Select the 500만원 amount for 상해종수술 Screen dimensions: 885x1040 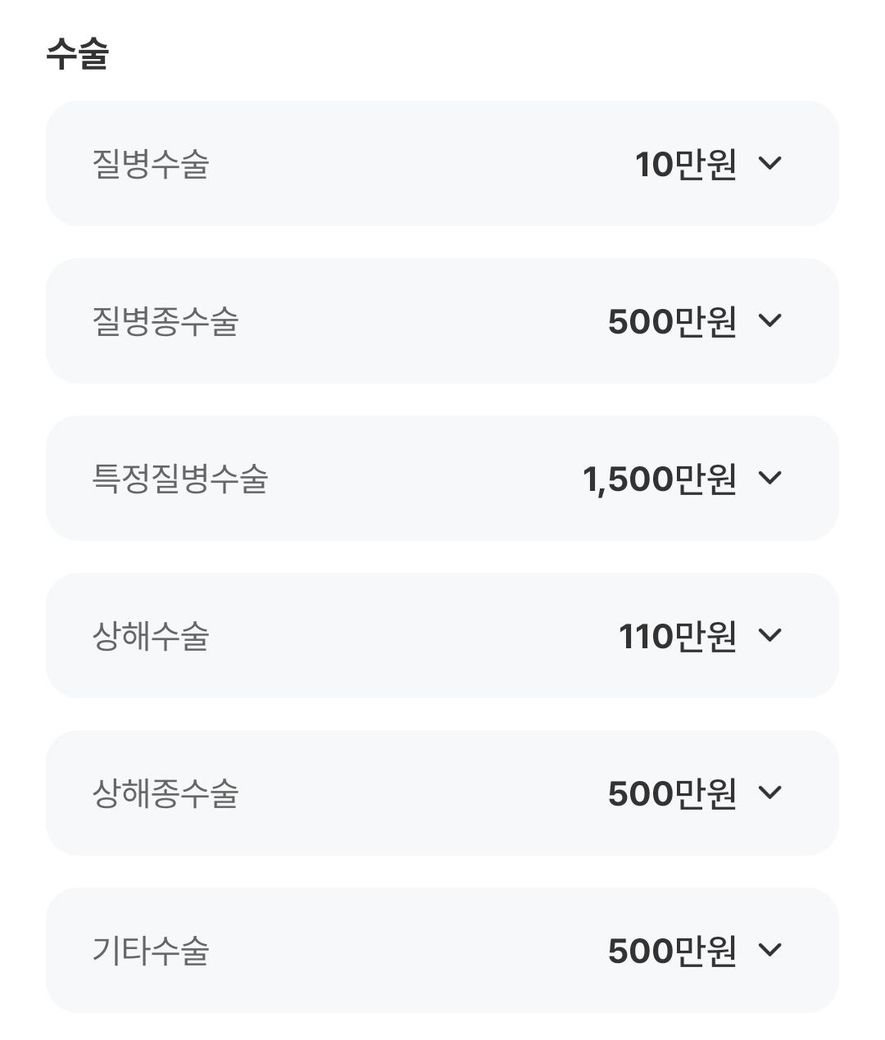672,794
